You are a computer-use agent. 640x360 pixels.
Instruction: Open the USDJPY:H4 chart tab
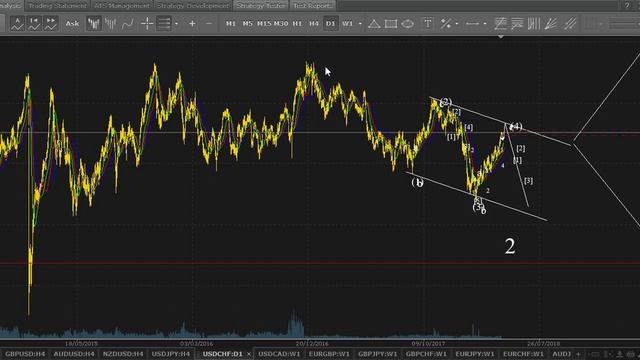point(171,354)
